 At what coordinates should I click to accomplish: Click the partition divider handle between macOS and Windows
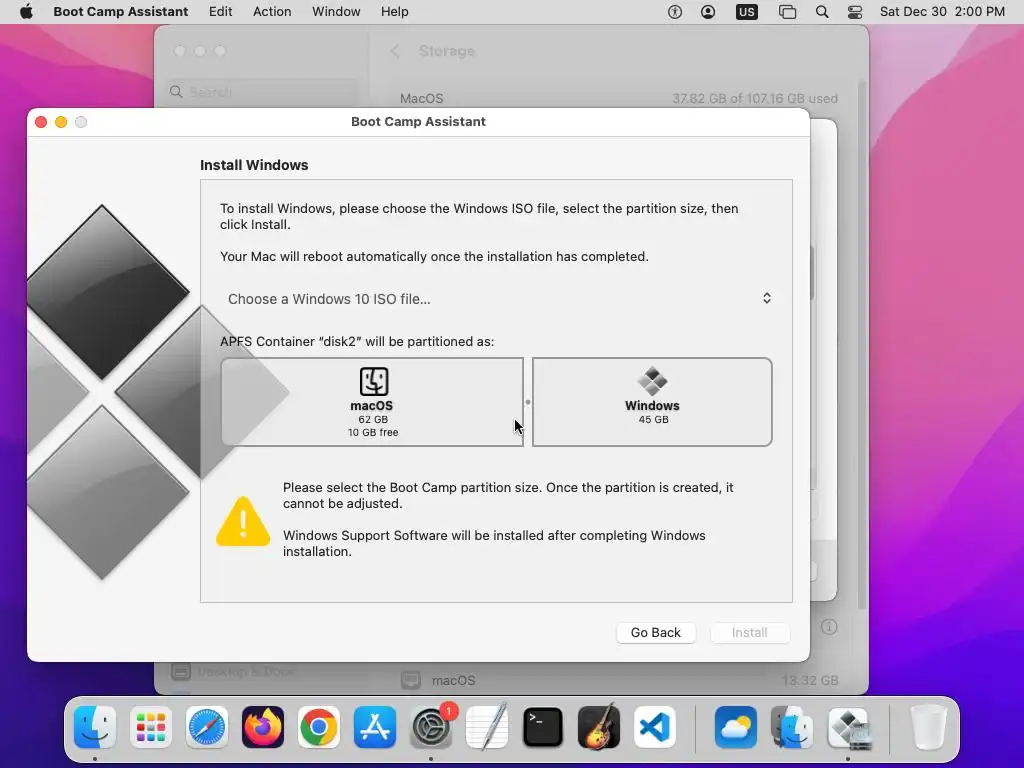tap(528, 402)
